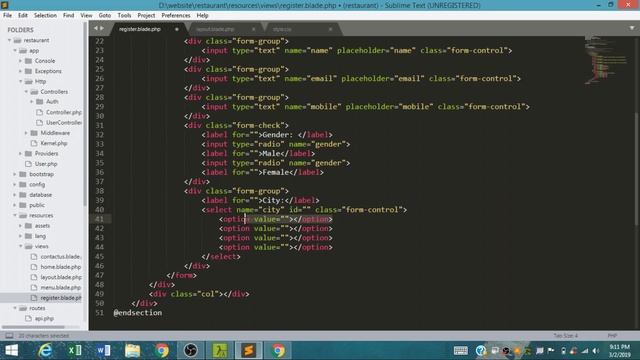This screenshot has height=360, width=640.
Task: Open the Chrome icon beside File Explorer
Action: point(162,350)
